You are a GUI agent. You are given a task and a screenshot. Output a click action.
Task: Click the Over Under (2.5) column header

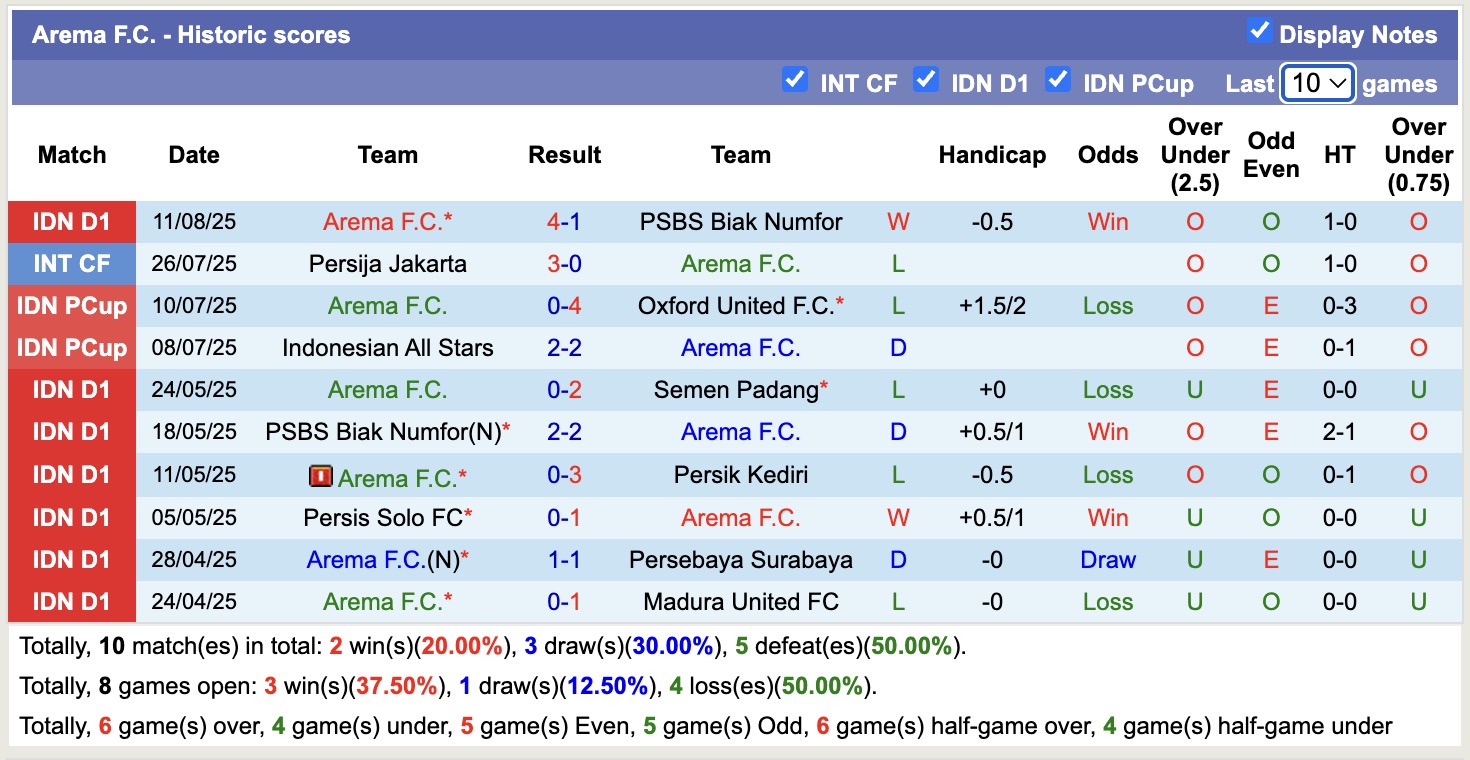click(x=1195, y=155)
